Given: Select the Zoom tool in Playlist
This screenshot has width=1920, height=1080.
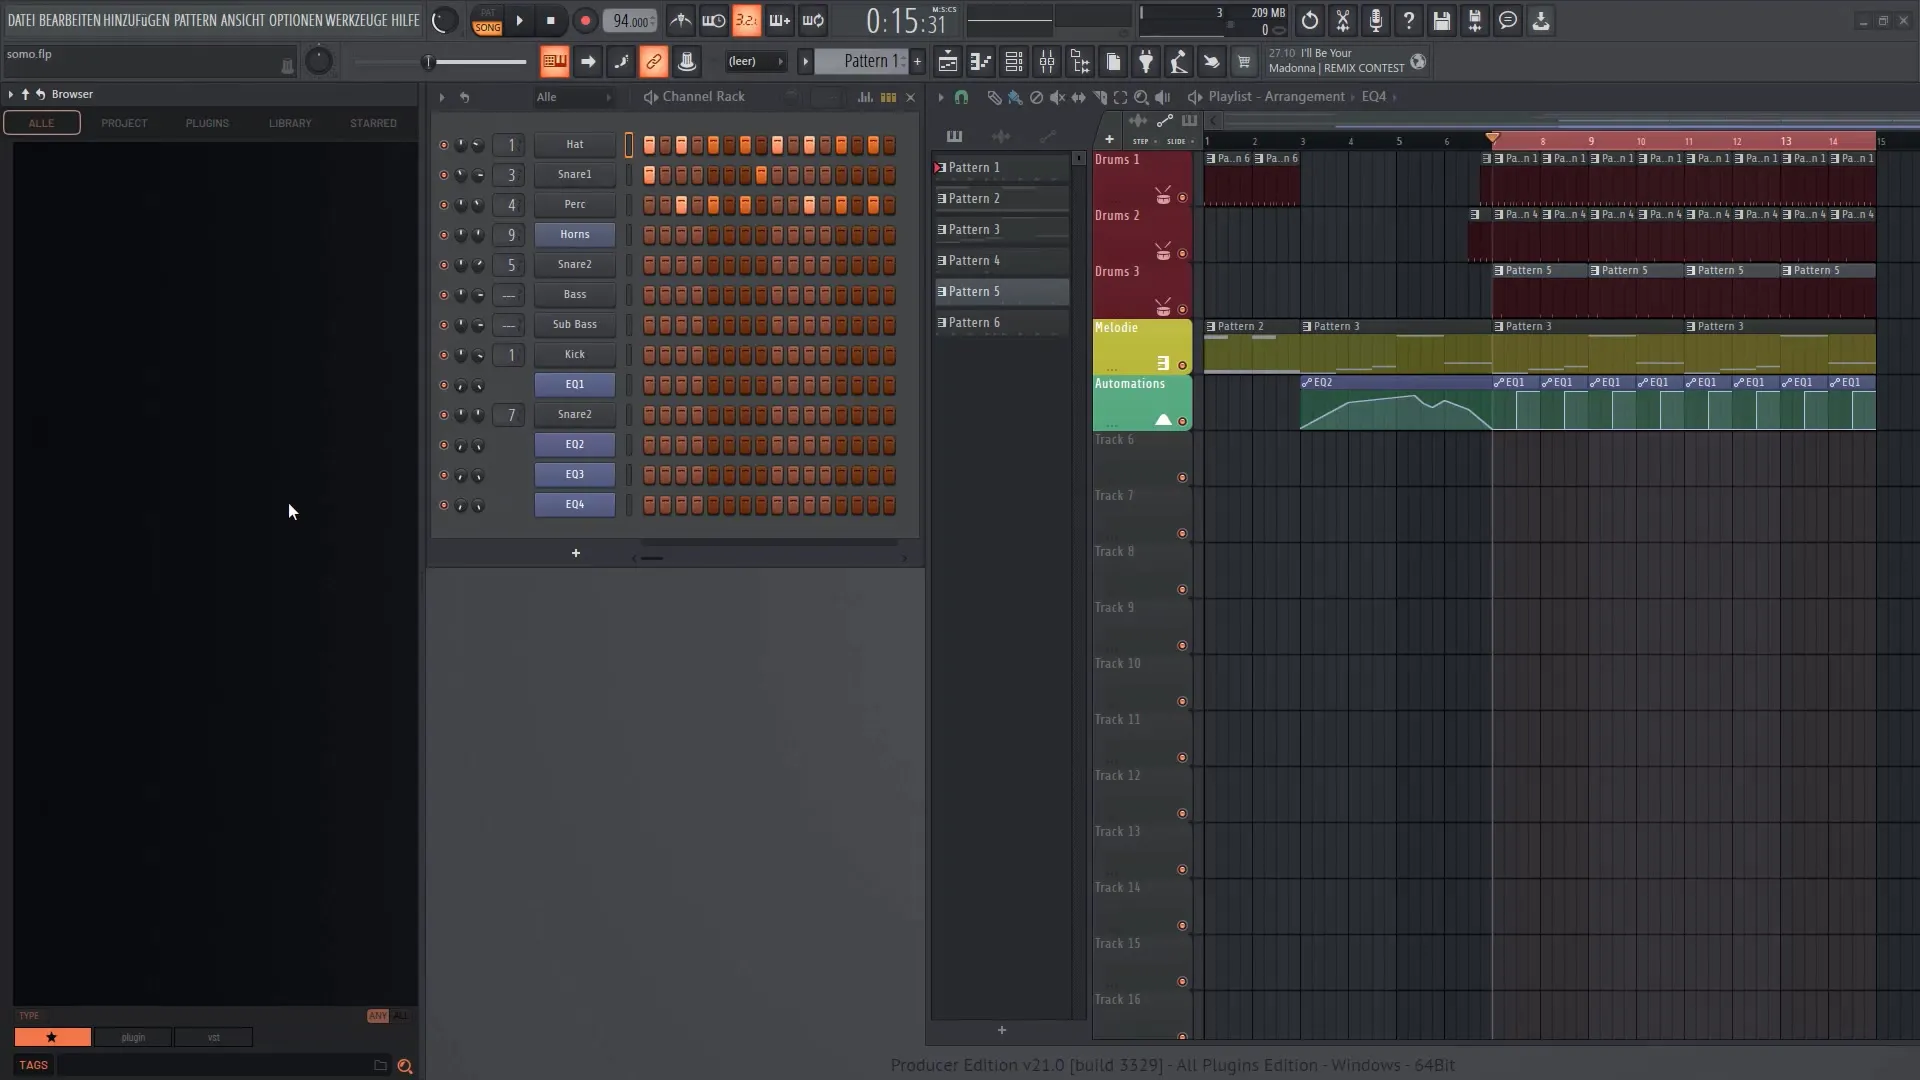Looking at the screenshot, I should click(x=1141, y=97).
